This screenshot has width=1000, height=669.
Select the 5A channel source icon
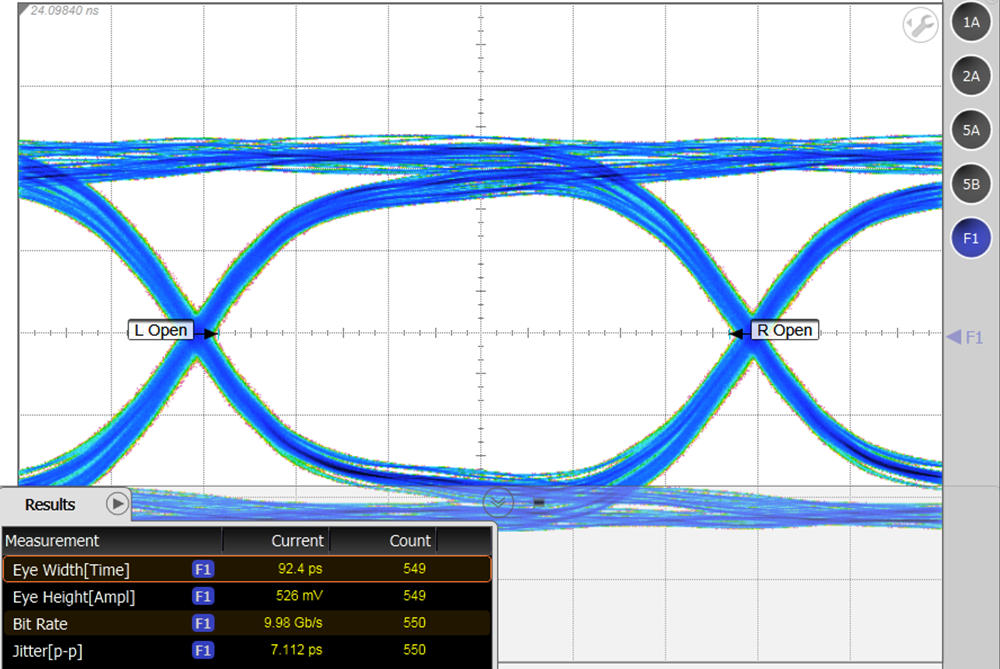click(971, 130)
